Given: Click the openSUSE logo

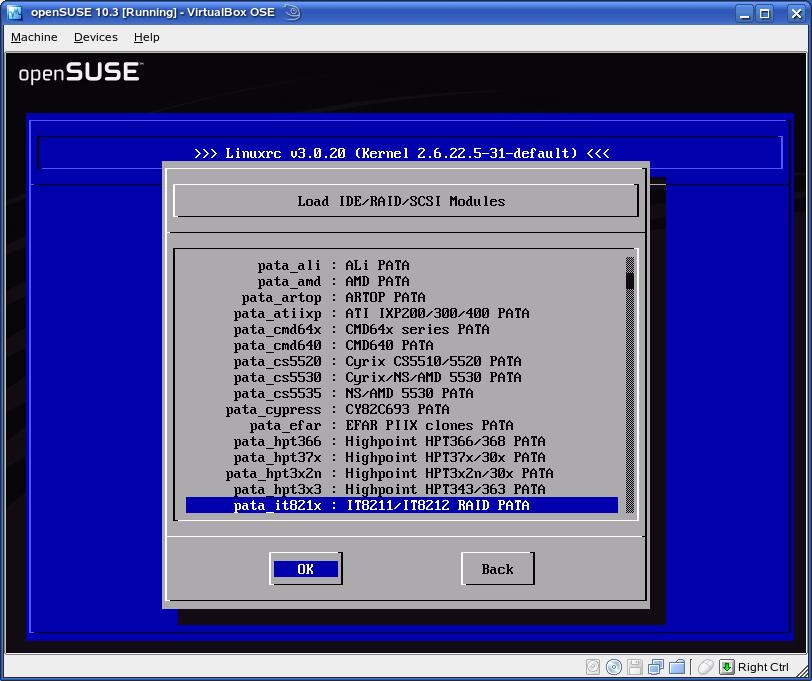Looking at the screenshot, I should pos(80,72).
